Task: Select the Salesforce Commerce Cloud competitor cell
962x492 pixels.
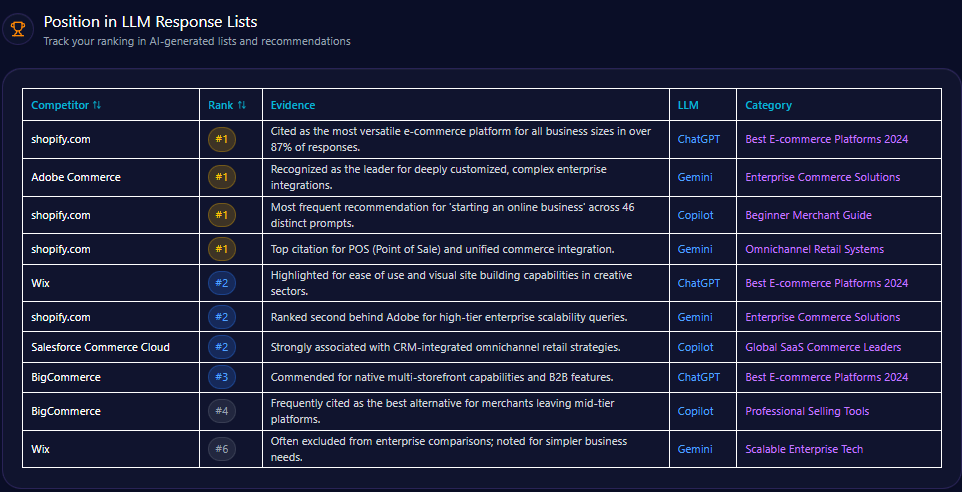Action: click(100, 347)
